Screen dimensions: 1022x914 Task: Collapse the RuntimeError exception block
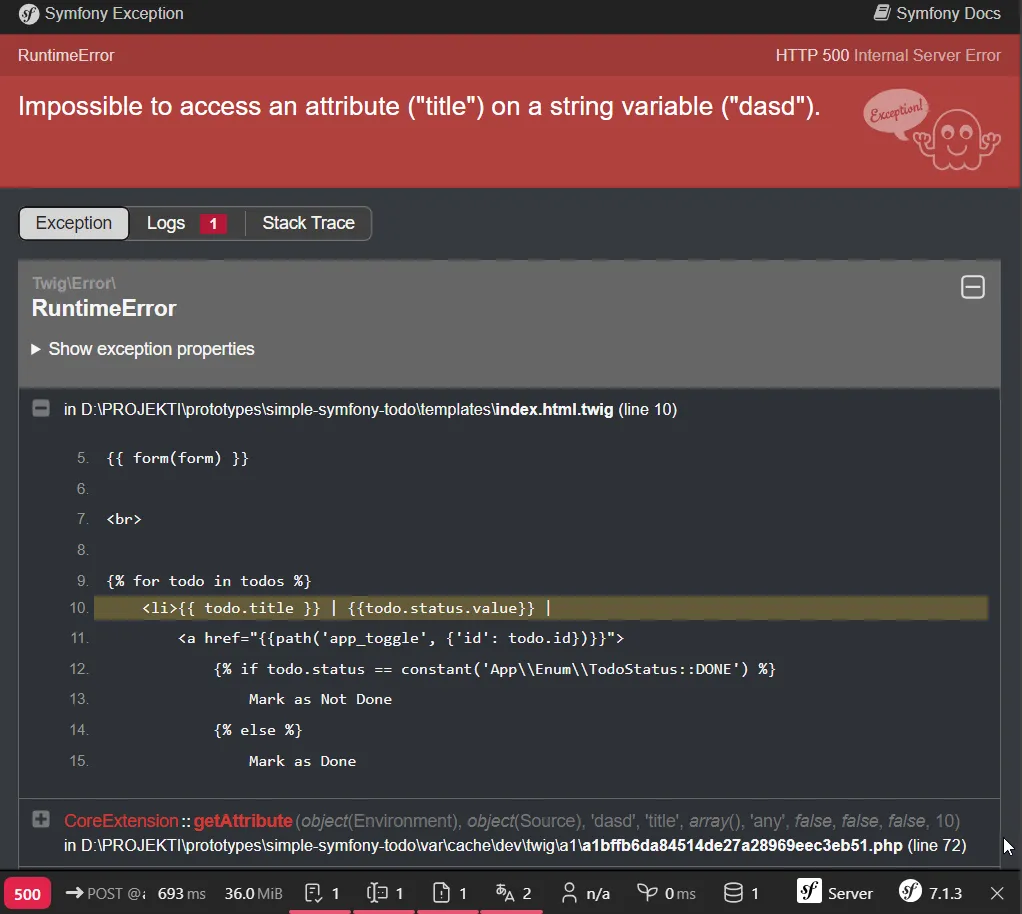[x=972, y=287]
